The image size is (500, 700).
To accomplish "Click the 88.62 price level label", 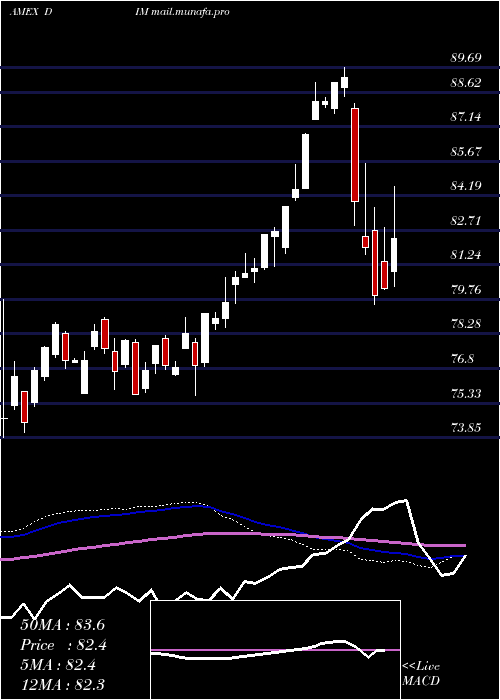I will [x=466, y=83].
